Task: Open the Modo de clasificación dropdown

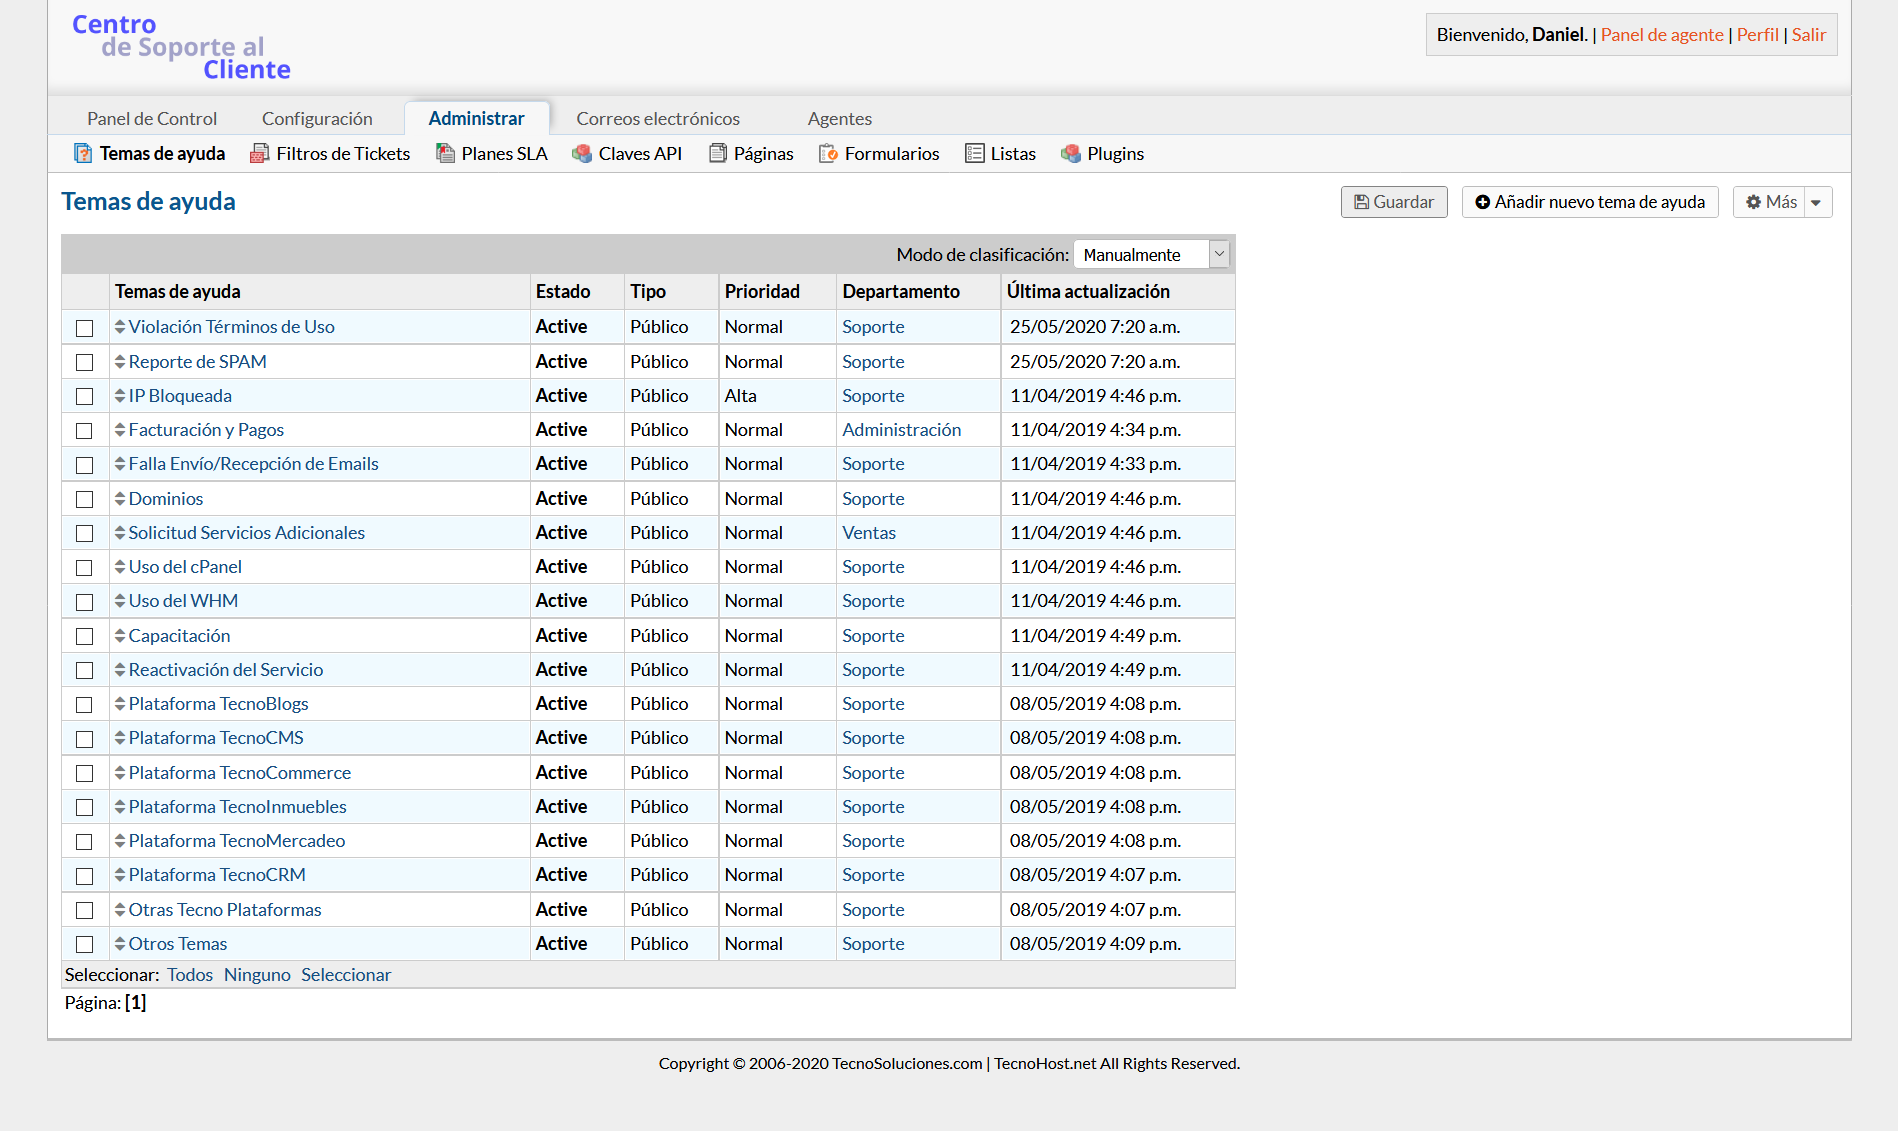Action: [1151, 255]
